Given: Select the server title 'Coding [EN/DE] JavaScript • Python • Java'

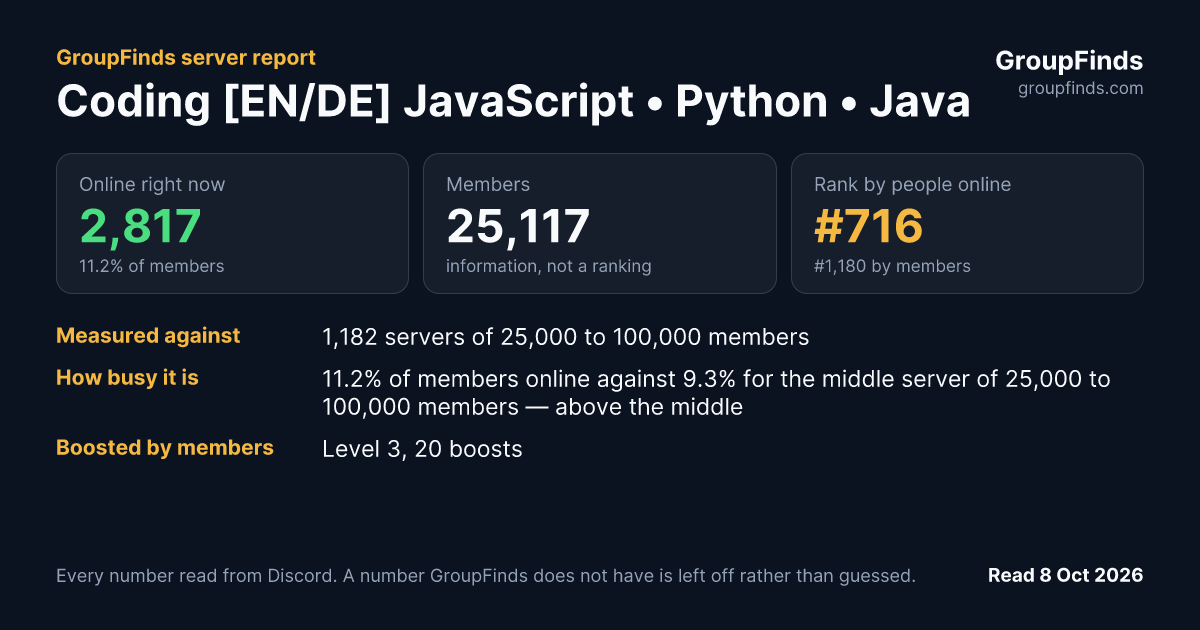Looking at the screenshot, I should coord(513,102).
